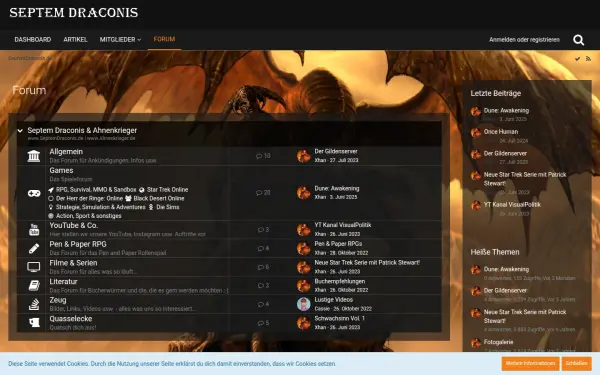Open the Black Desert Online subforum
600x375 pixels.
click(159, 199)
